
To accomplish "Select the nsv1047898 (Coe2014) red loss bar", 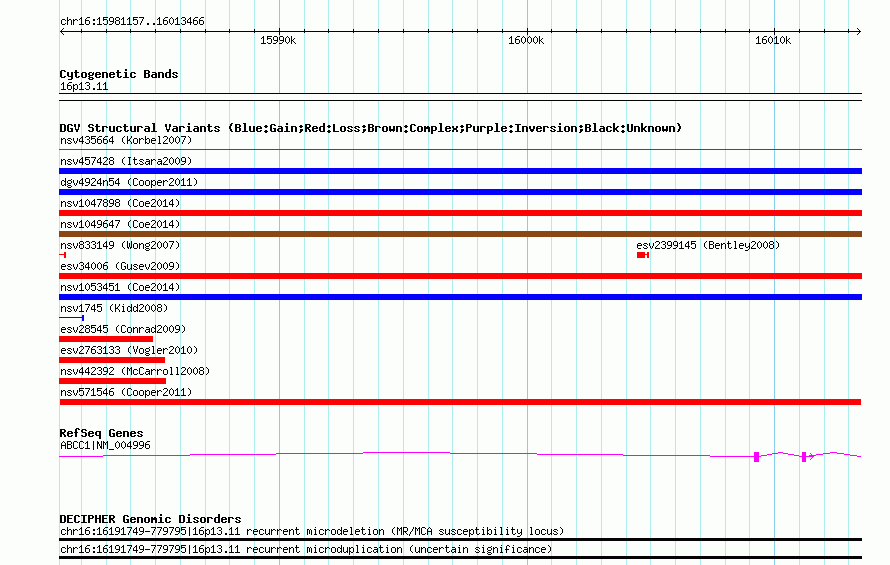I will (460, 213).
